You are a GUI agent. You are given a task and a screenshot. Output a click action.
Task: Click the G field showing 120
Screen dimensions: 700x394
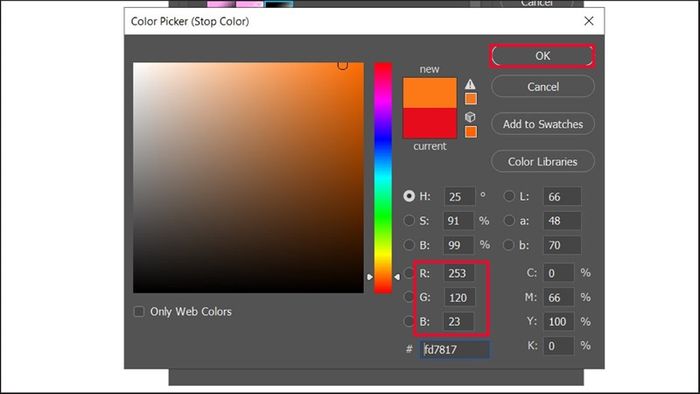[x=459, y=297]
